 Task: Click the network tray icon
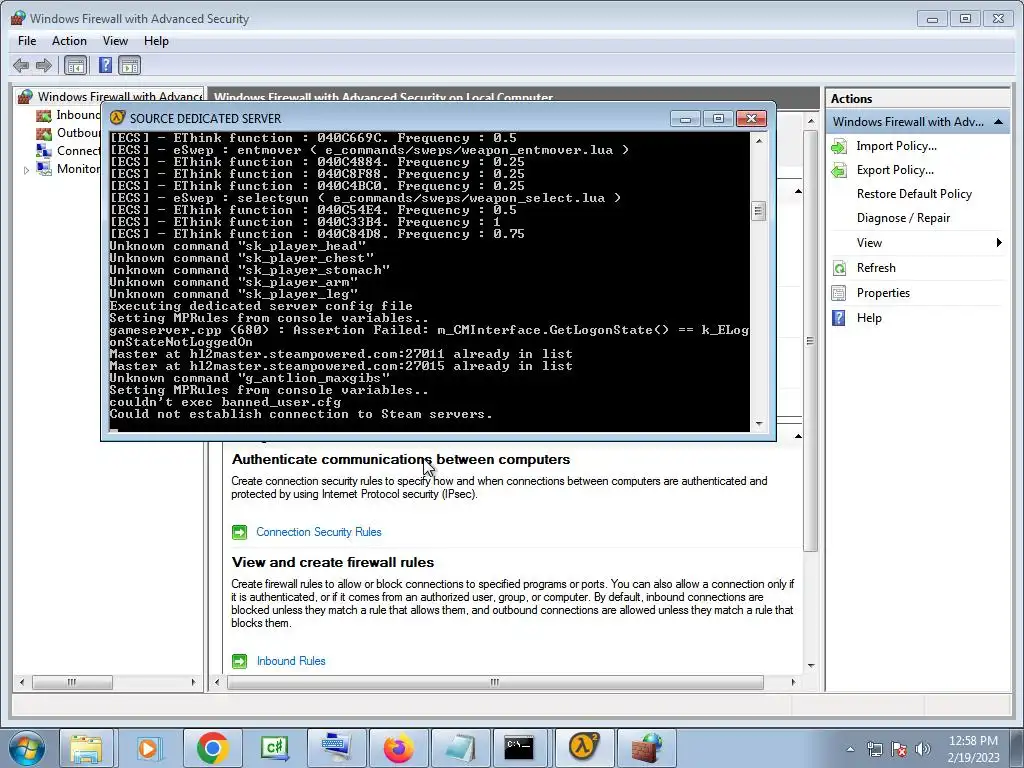874,749
